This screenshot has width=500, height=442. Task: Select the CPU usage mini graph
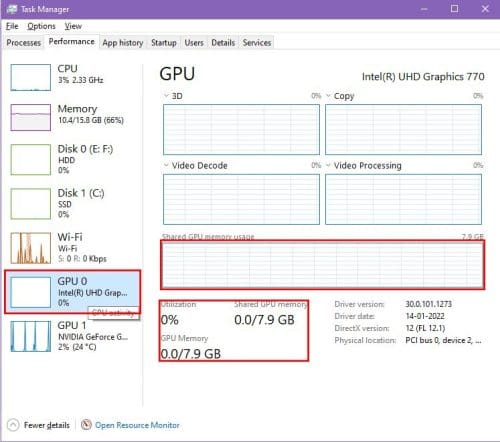[31, 77]
